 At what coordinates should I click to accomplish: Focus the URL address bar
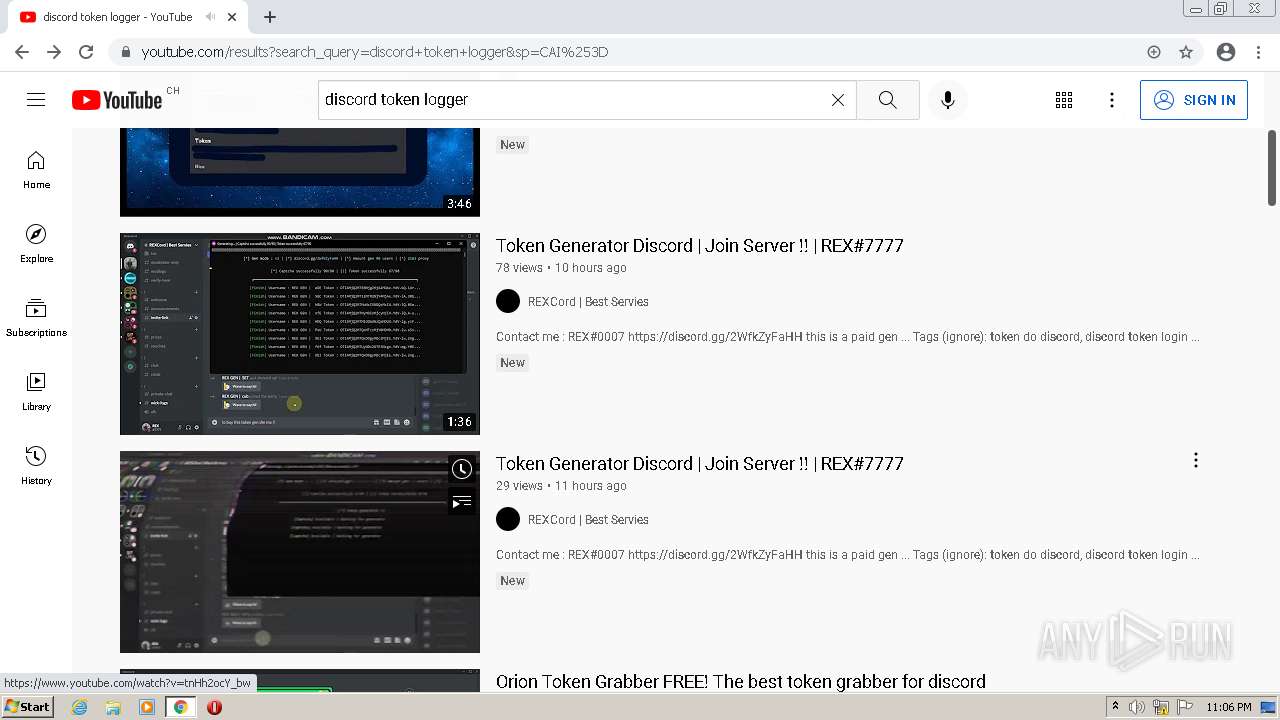tap(640, 52)
